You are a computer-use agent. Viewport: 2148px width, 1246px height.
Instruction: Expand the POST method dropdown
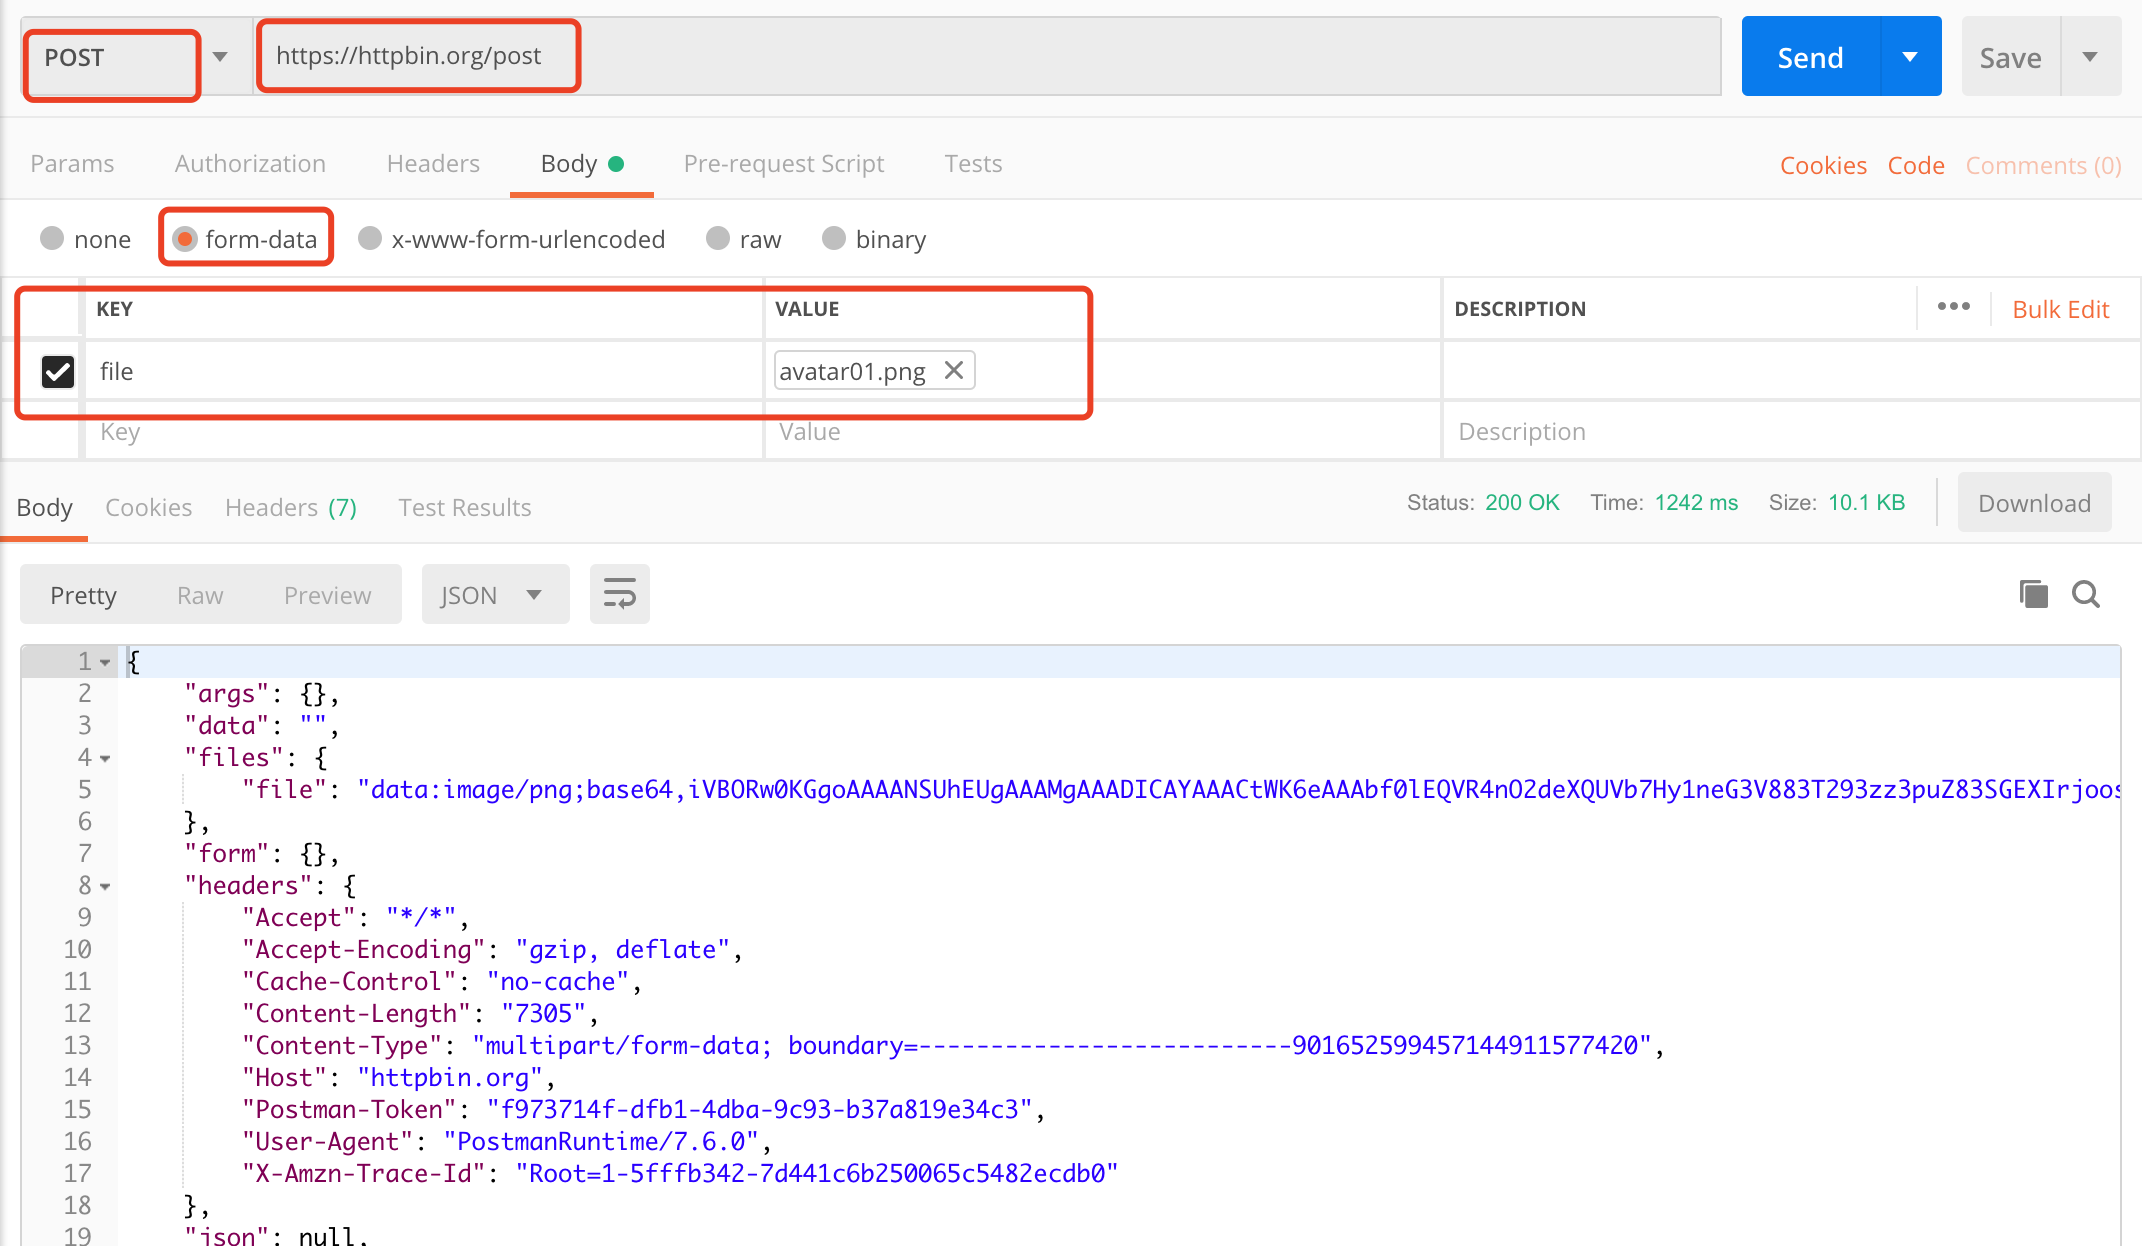click(x=220, y=58)
